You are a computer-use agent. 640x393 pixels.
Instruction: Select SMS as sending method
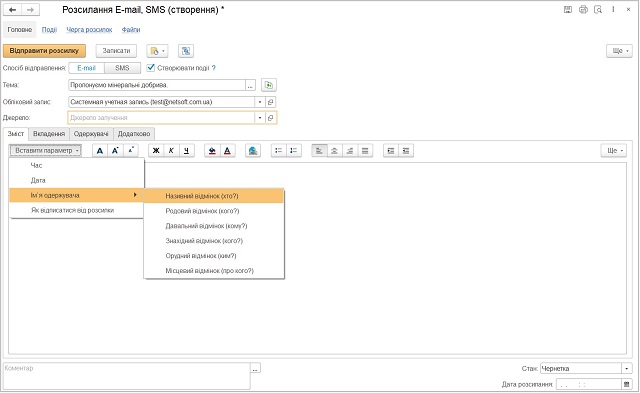point(122,68)
